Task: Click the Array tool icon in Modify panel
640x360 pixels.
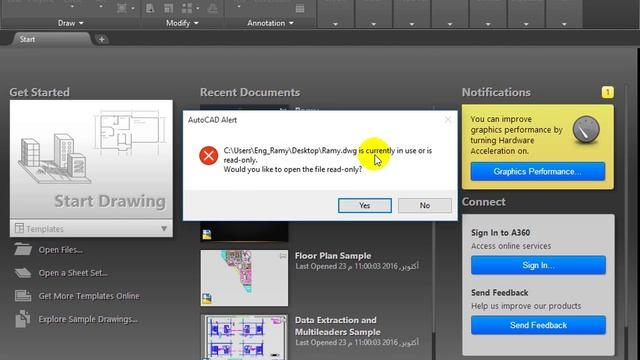Action: 187,8
